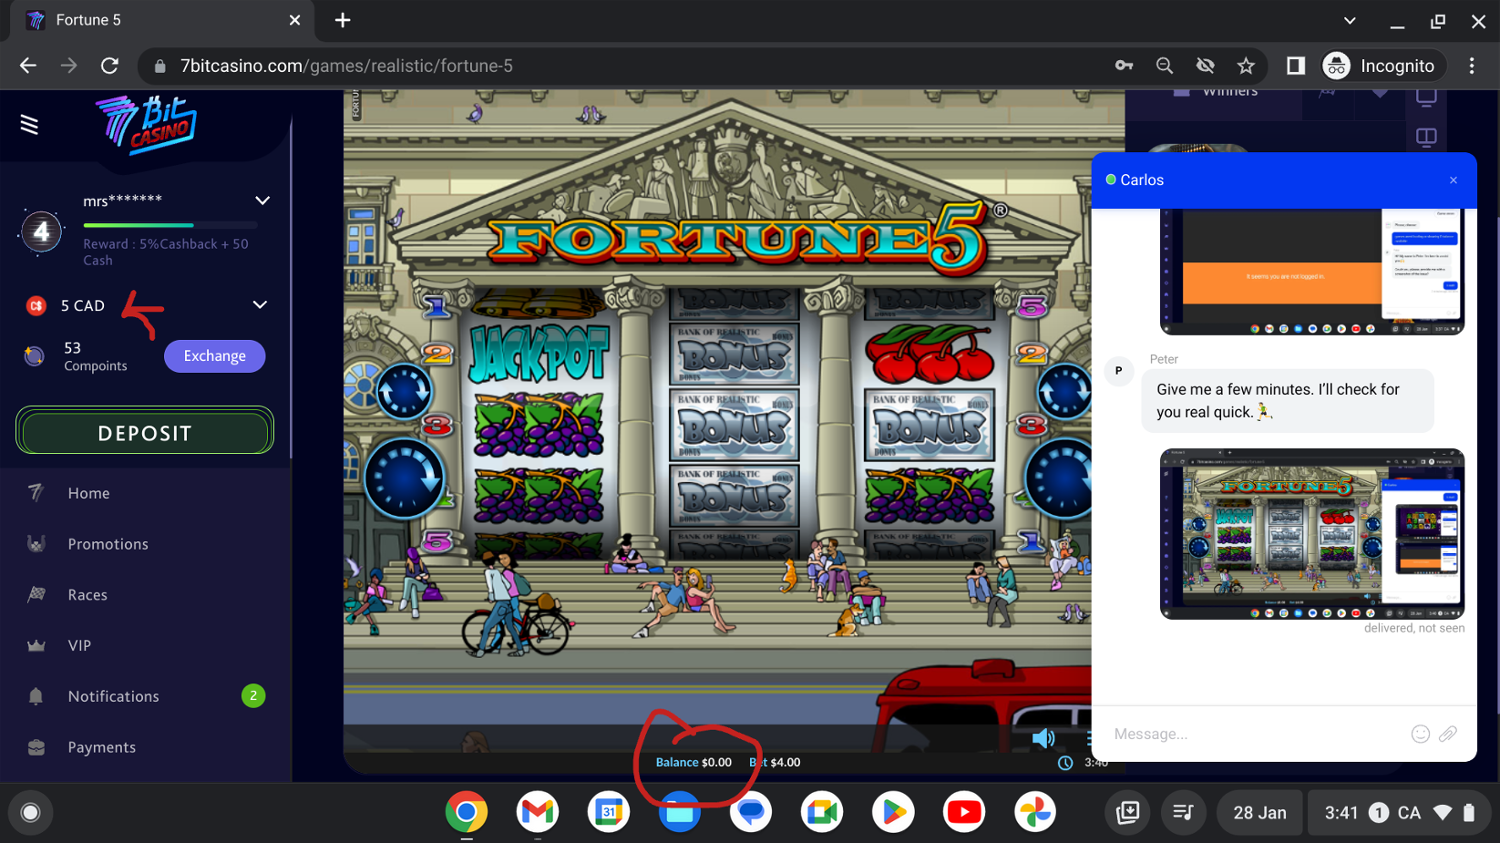Type in the Message input field
The width and height of the screenshot is (1500, 843).
[1250, 734]
